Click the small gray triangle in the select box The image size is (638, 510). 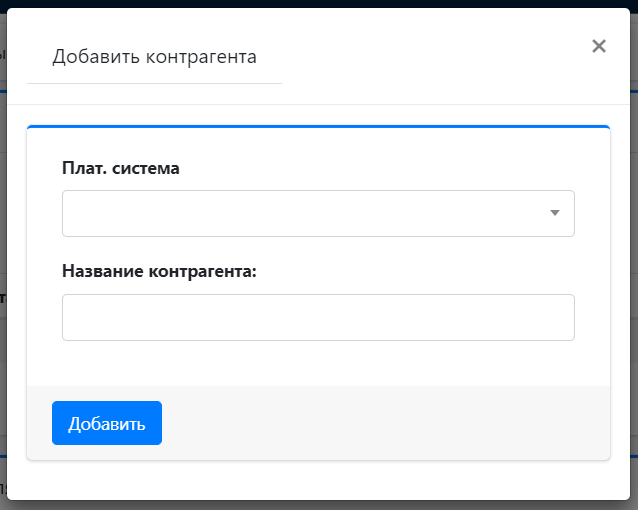pos(554,213)
